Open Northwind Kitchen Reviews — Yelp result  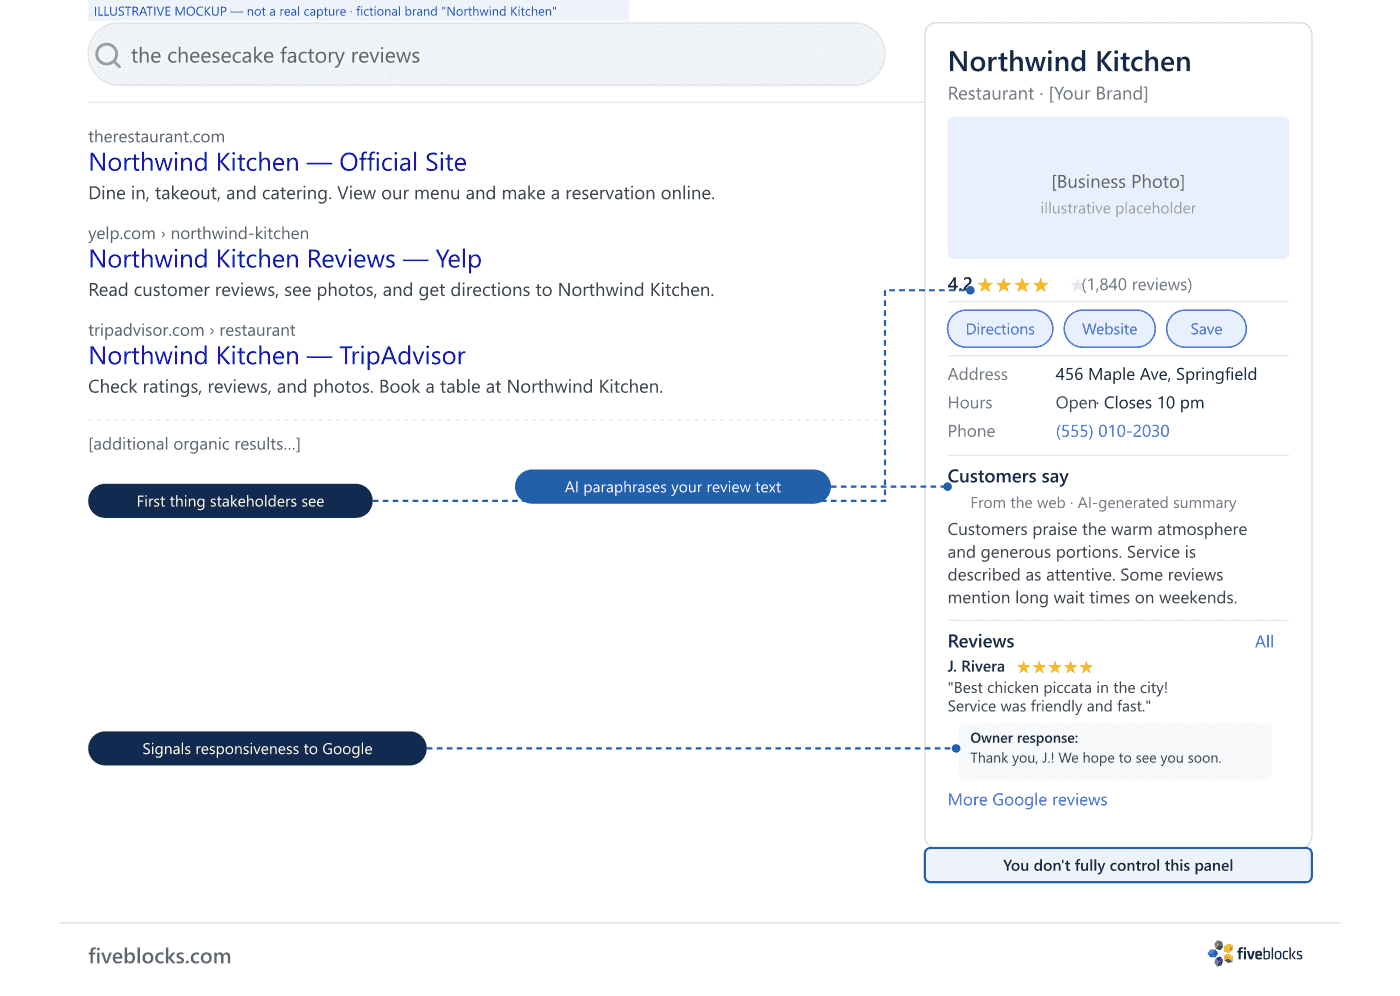(x=285, y=259)
